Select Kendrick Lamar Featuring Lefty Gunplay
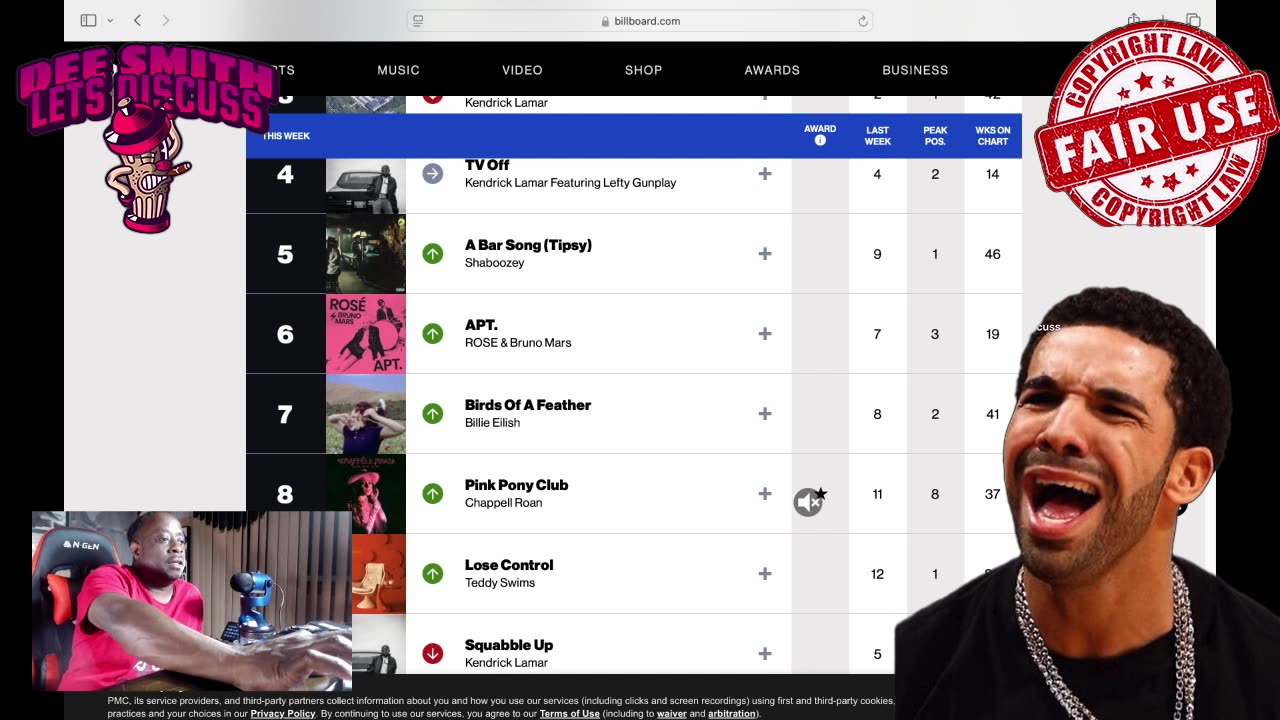Viewport: 1280px width, 720px height. click(570, 183)
